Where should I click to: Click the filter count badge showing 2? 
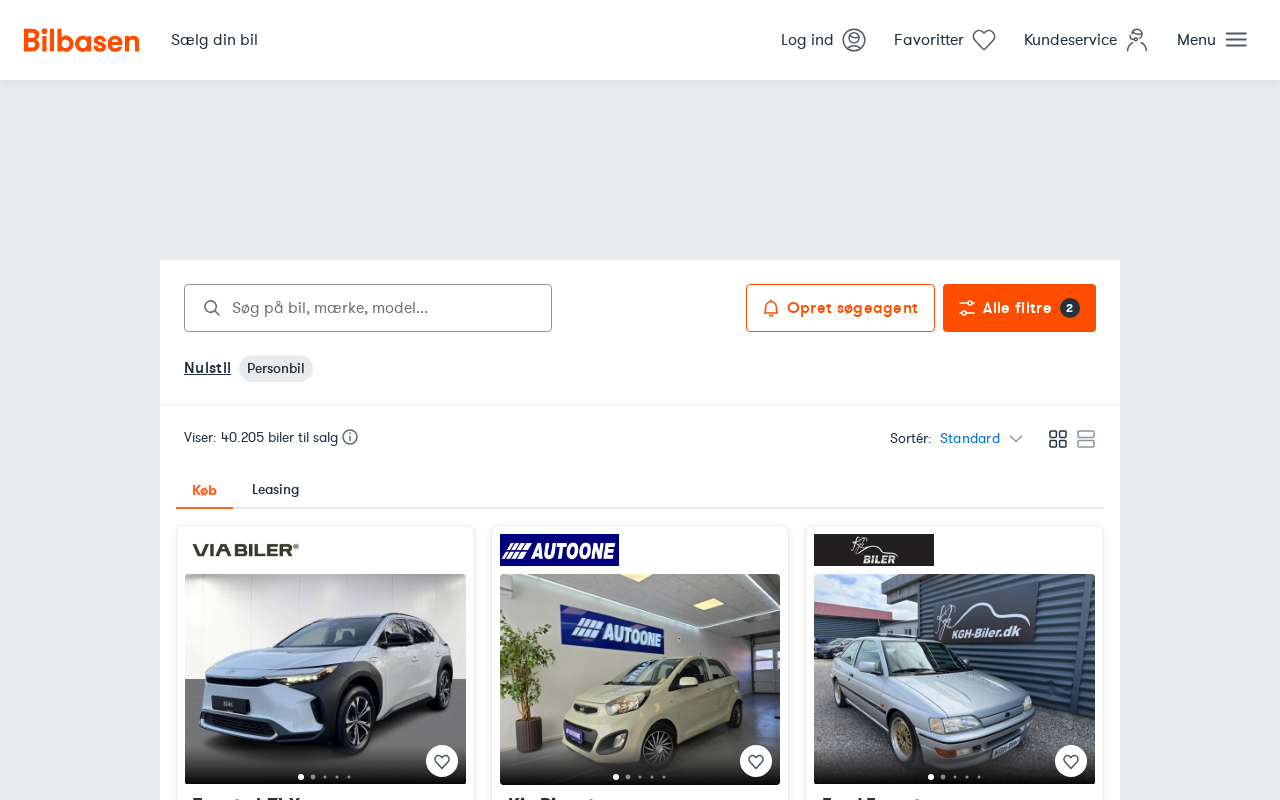coord(1070,308)
